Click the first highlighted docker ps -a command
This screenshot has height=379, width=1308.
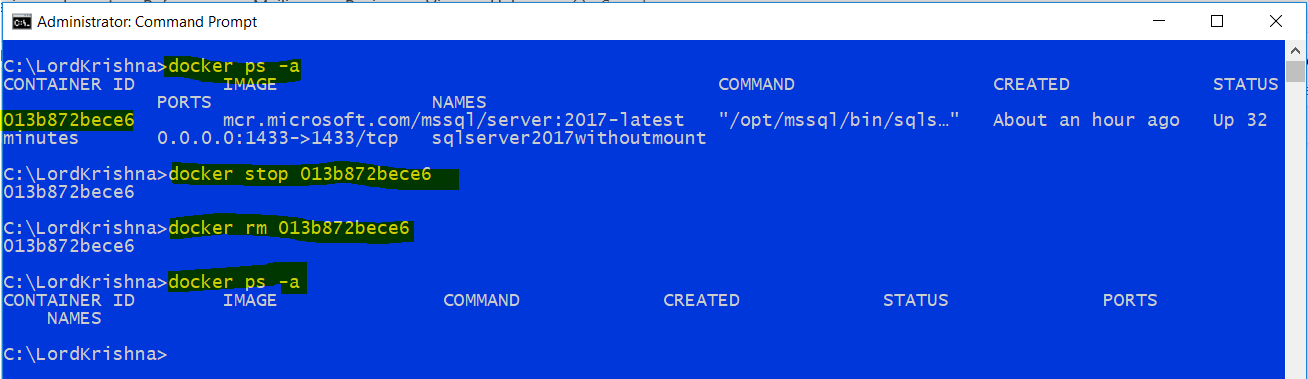[x=235, y=66]
